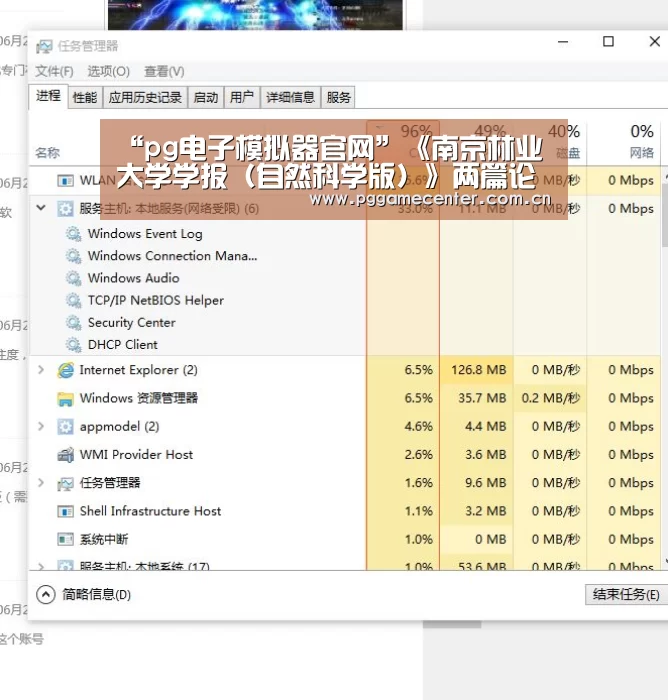Open the 文件(F) menu
The width and height of the screenshot is (668, 700).
click(54, 71)
